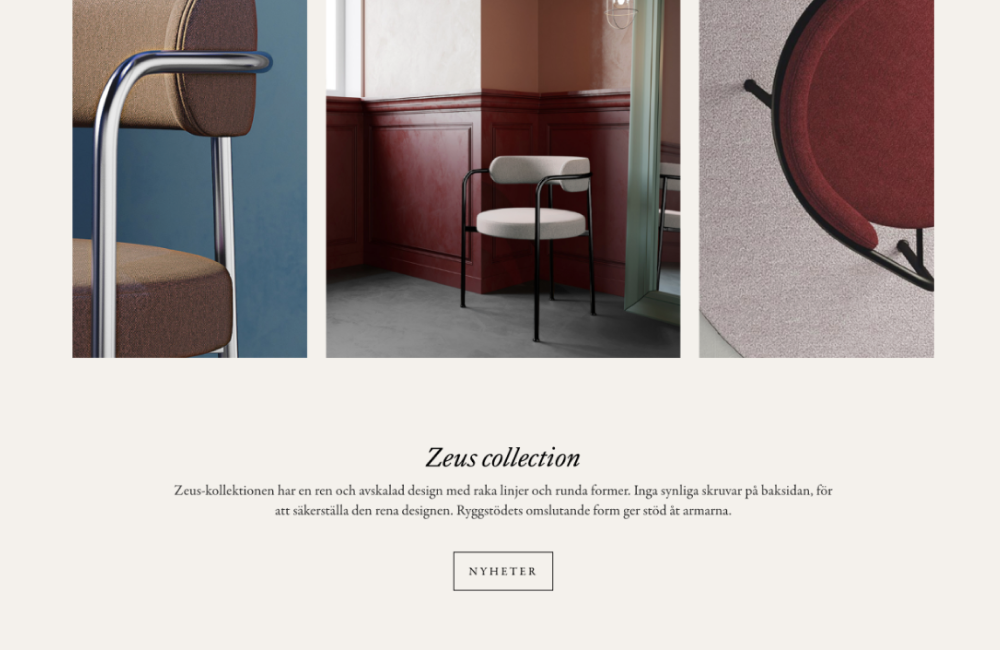Open the Zeus collection heading

click(x=503, y=457)
